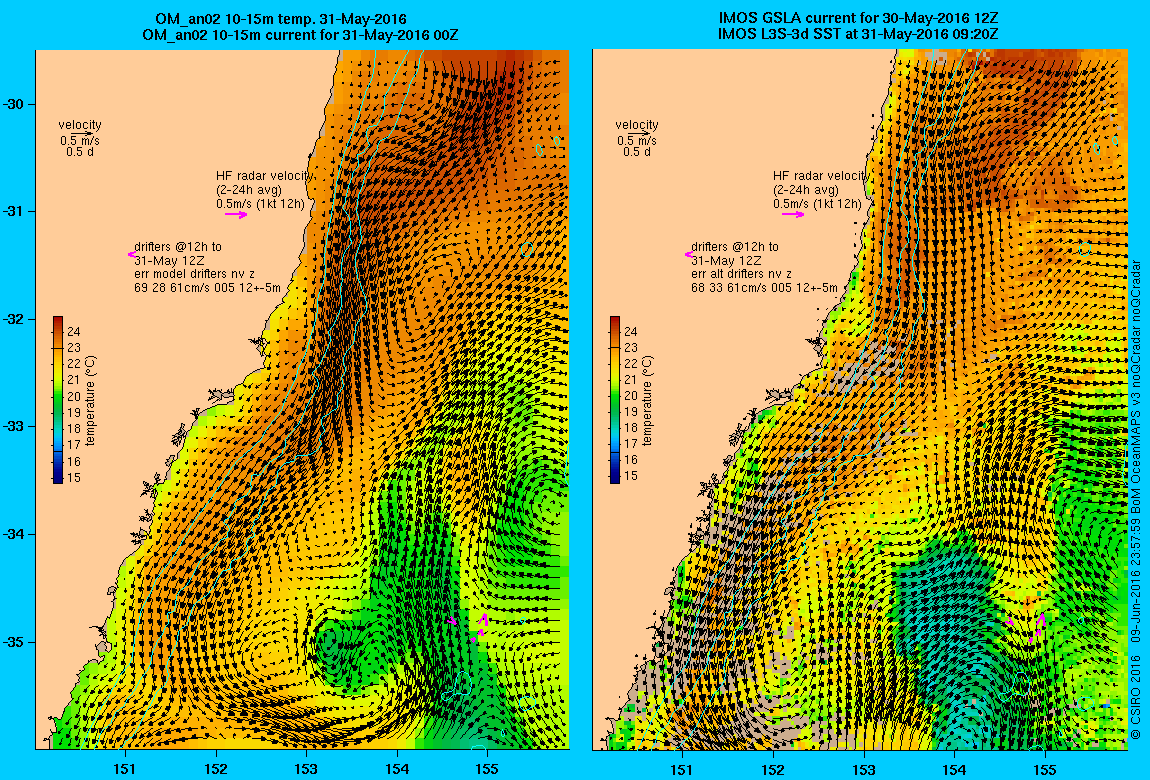The image size is (1150, 780).
Task: Click 'HF radar velocity' text in right panel
Action: tap(821, 176)
